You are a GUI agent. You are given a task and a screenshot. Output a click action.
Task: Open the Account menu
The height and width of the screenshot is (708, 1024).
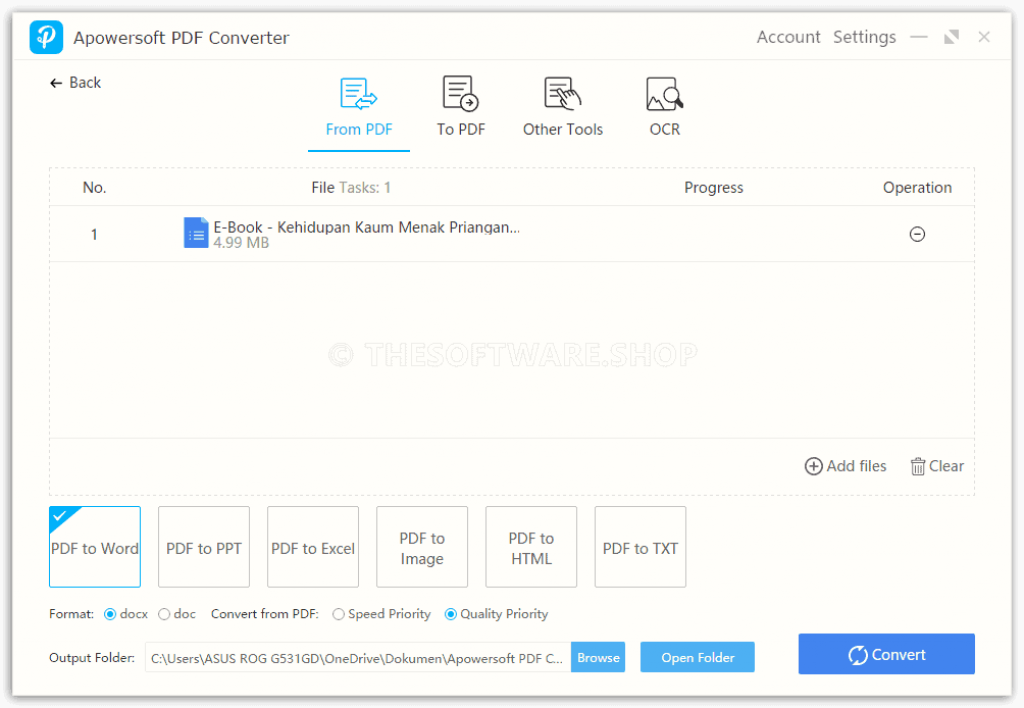(x=788, y=37)
